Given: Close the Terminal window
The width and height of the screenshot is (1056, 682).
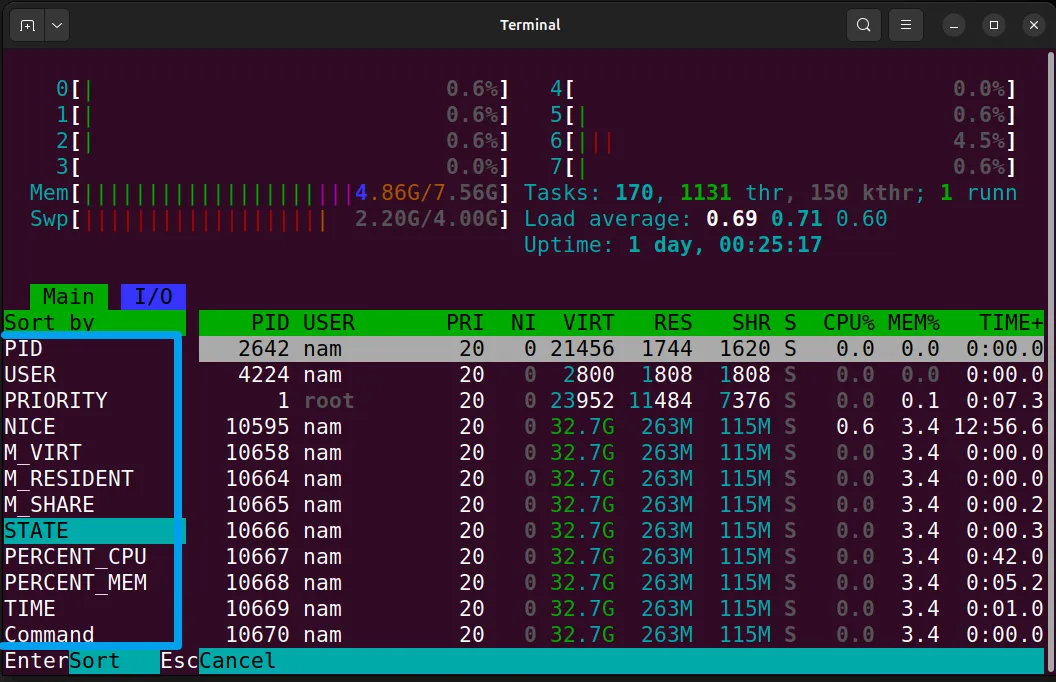Looking at the screenshot, I should coord(1034,26).
